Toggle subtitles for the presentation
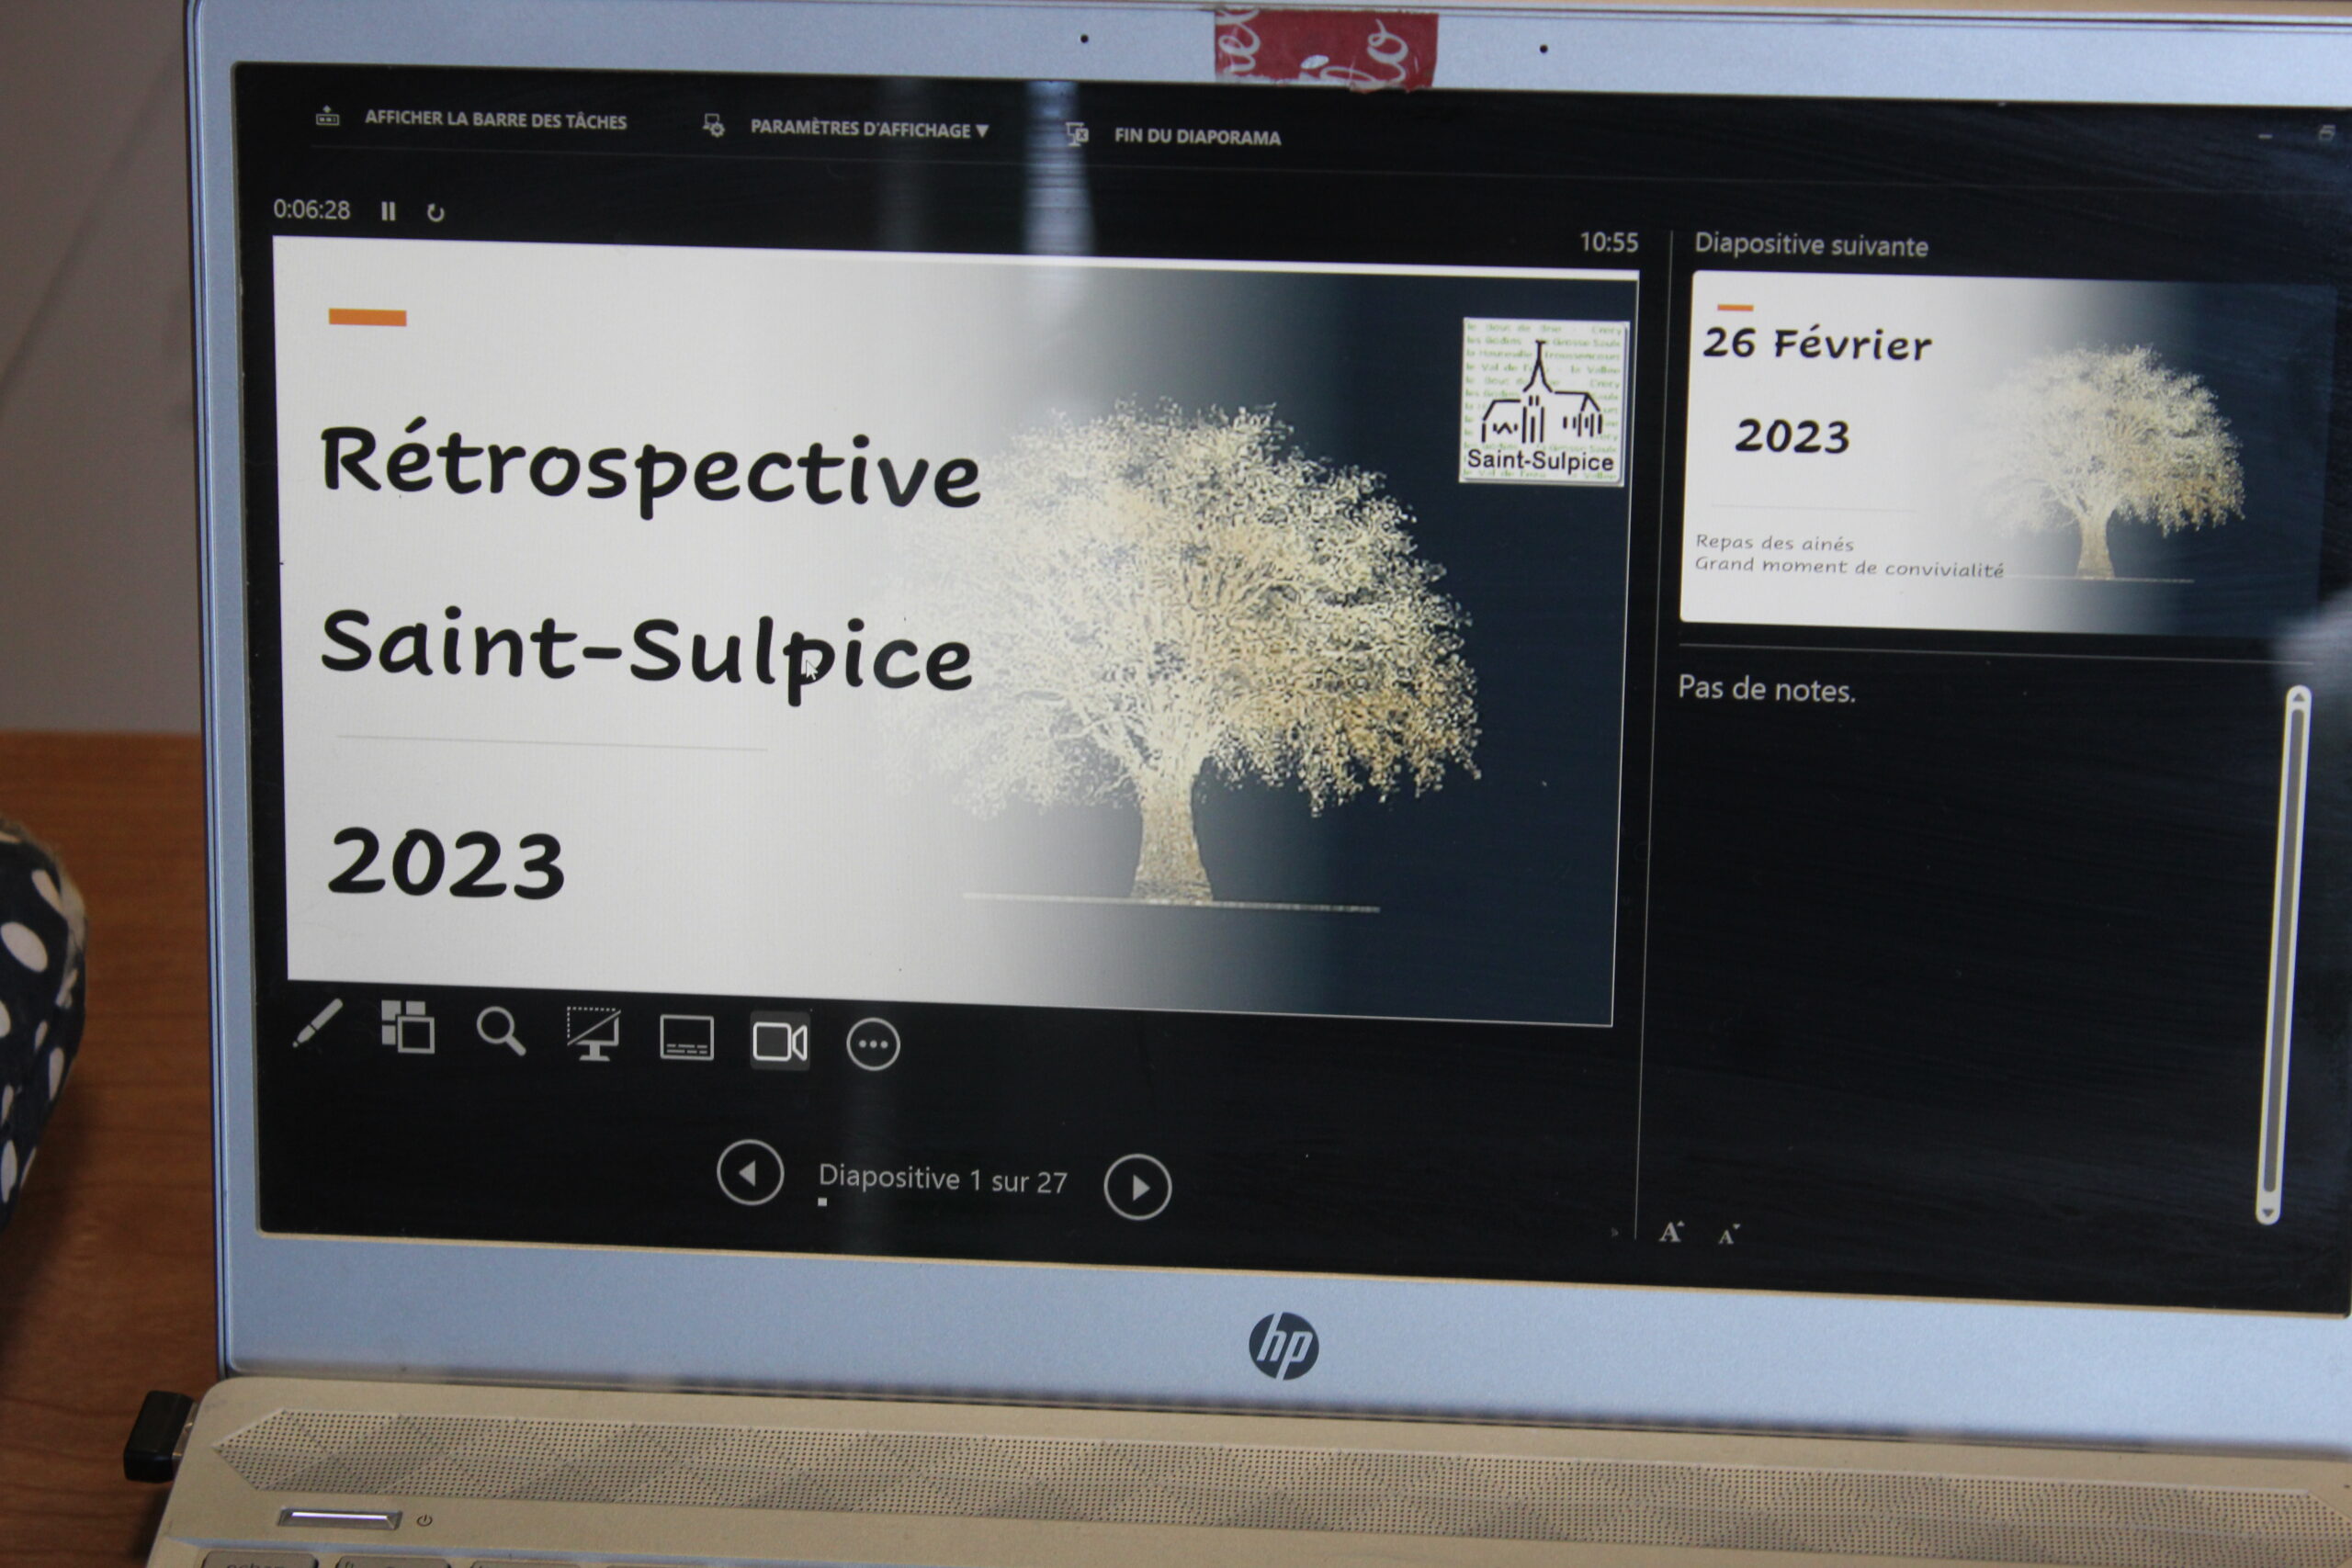The image size is (2352, 1568). 687,1038
